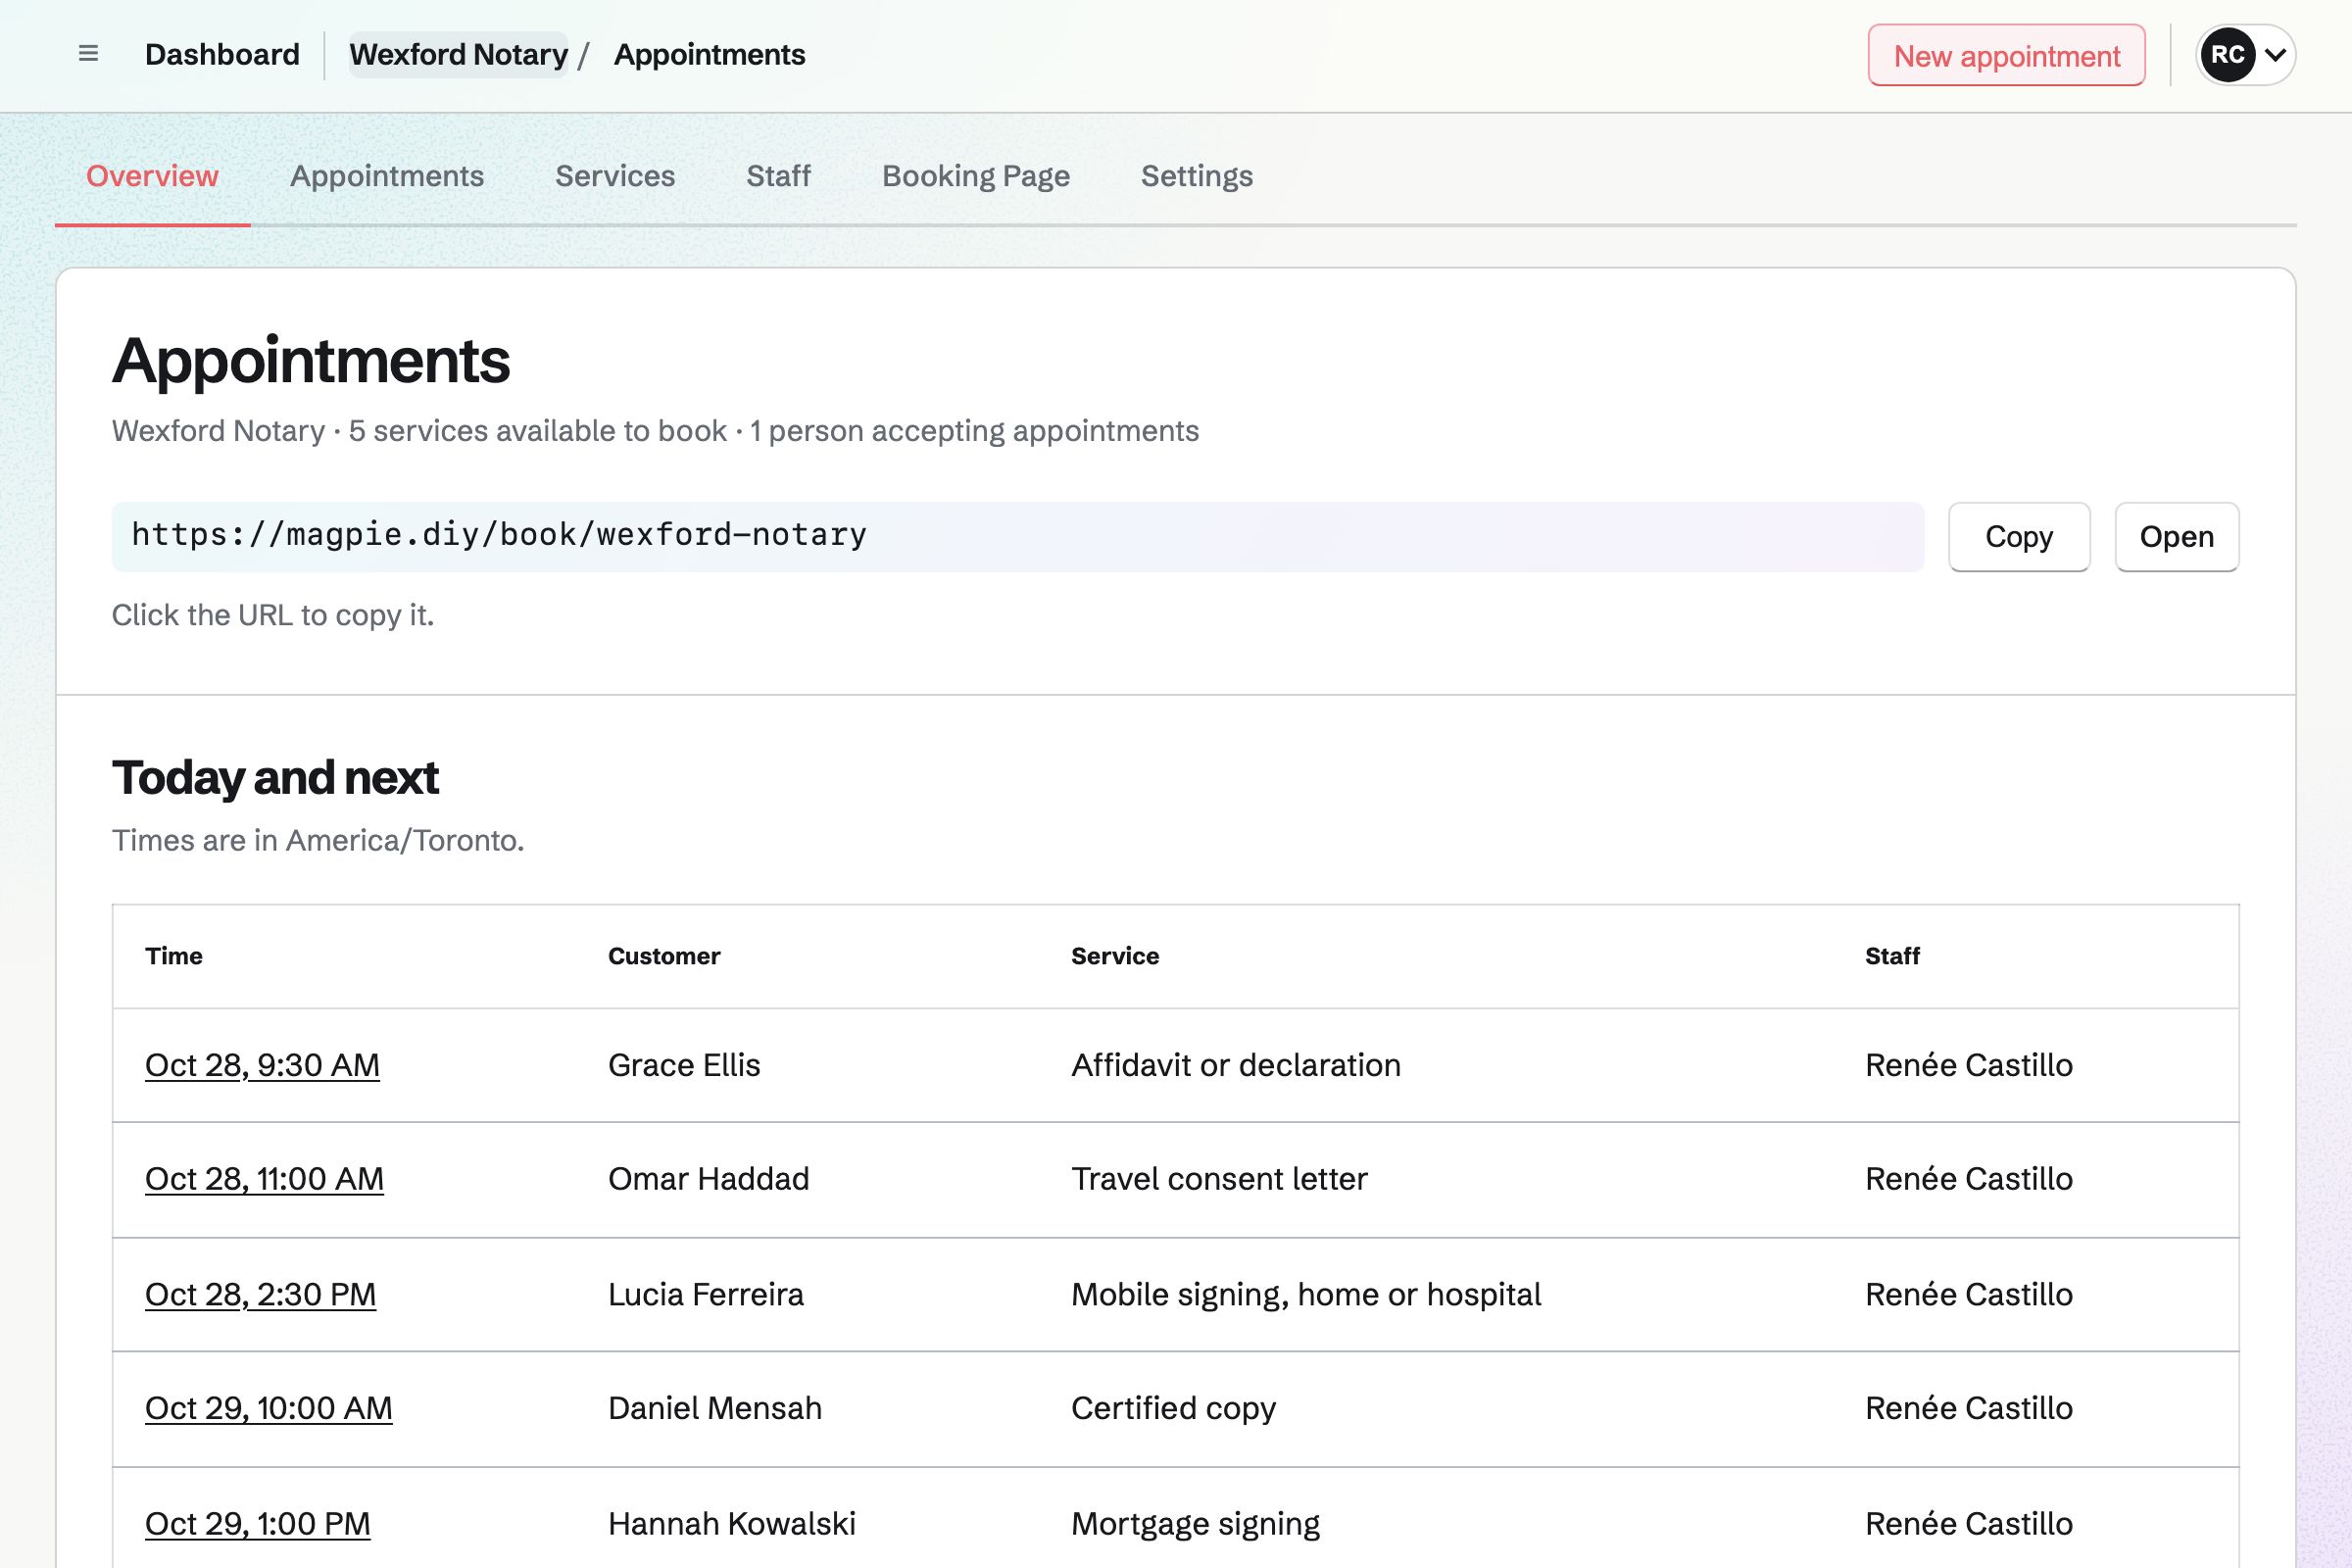Switch to the Overview tab
2352x1568 pixels.
(x=152, y=176)
